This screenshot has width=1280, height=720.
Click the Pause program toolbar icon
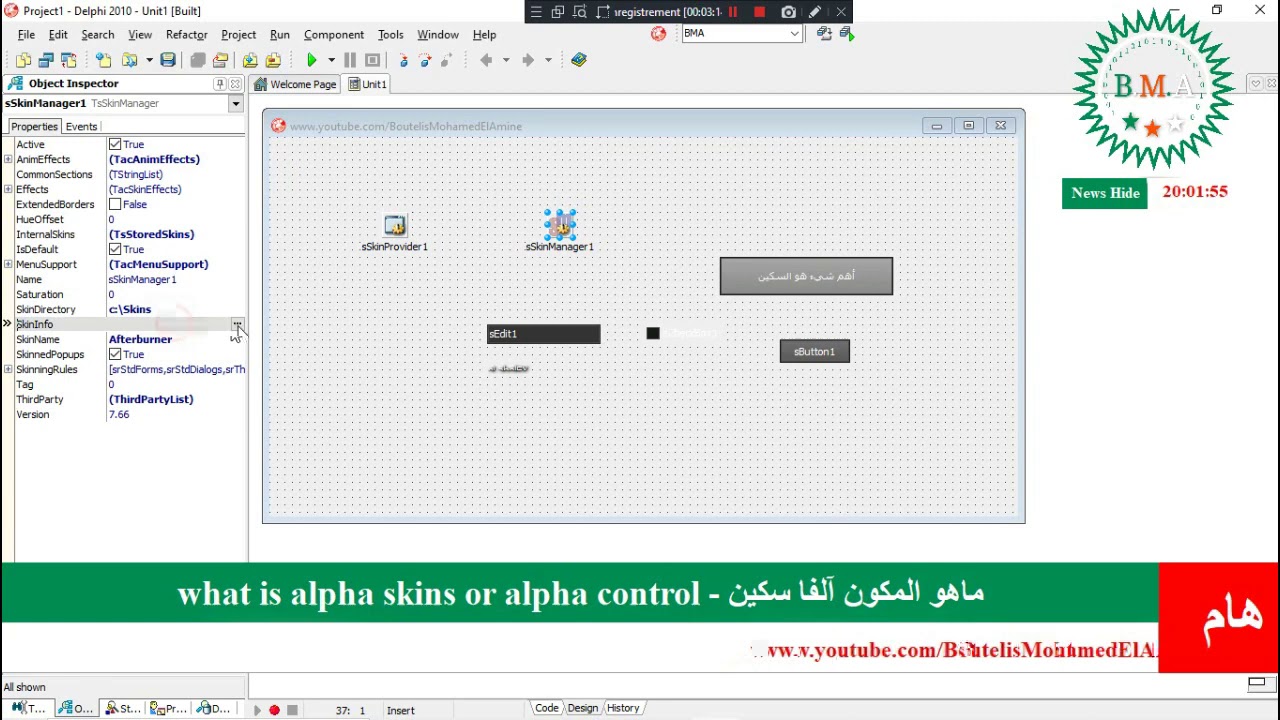[350, 60]
